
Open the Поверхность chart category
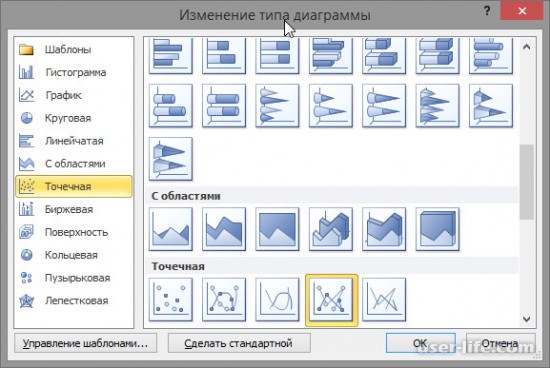pyautogui.click(x=74, y=232)
